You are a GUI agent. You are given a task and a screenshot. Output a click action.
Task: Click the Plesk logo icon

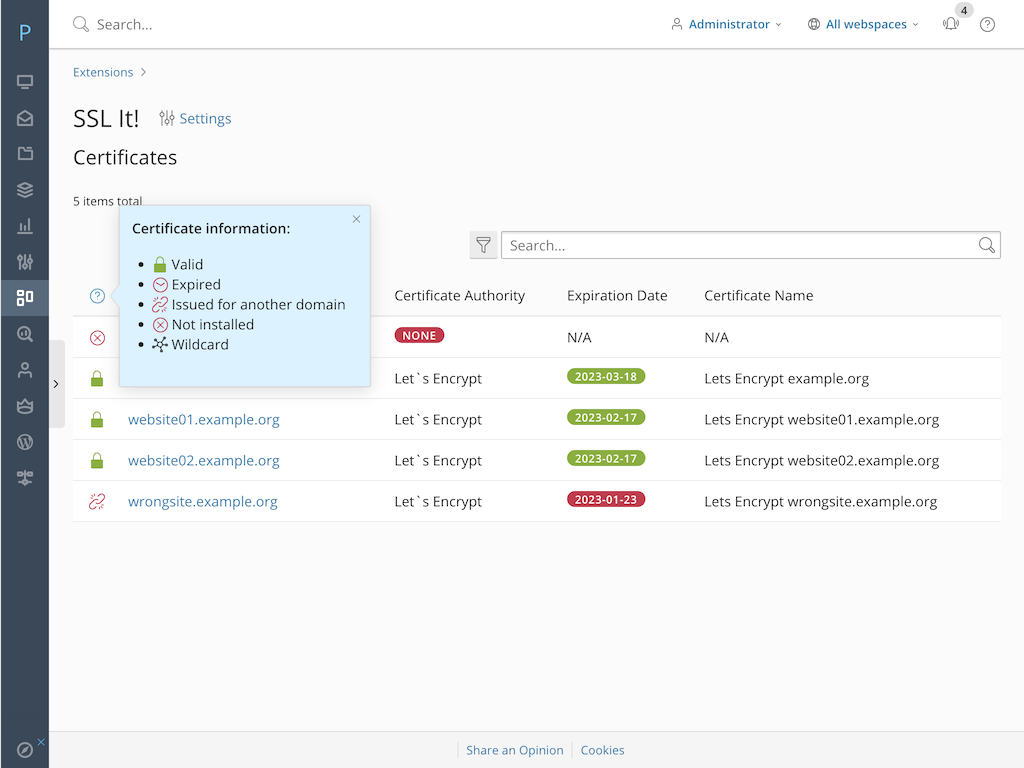pyautogui.click(x=25, y=33)
